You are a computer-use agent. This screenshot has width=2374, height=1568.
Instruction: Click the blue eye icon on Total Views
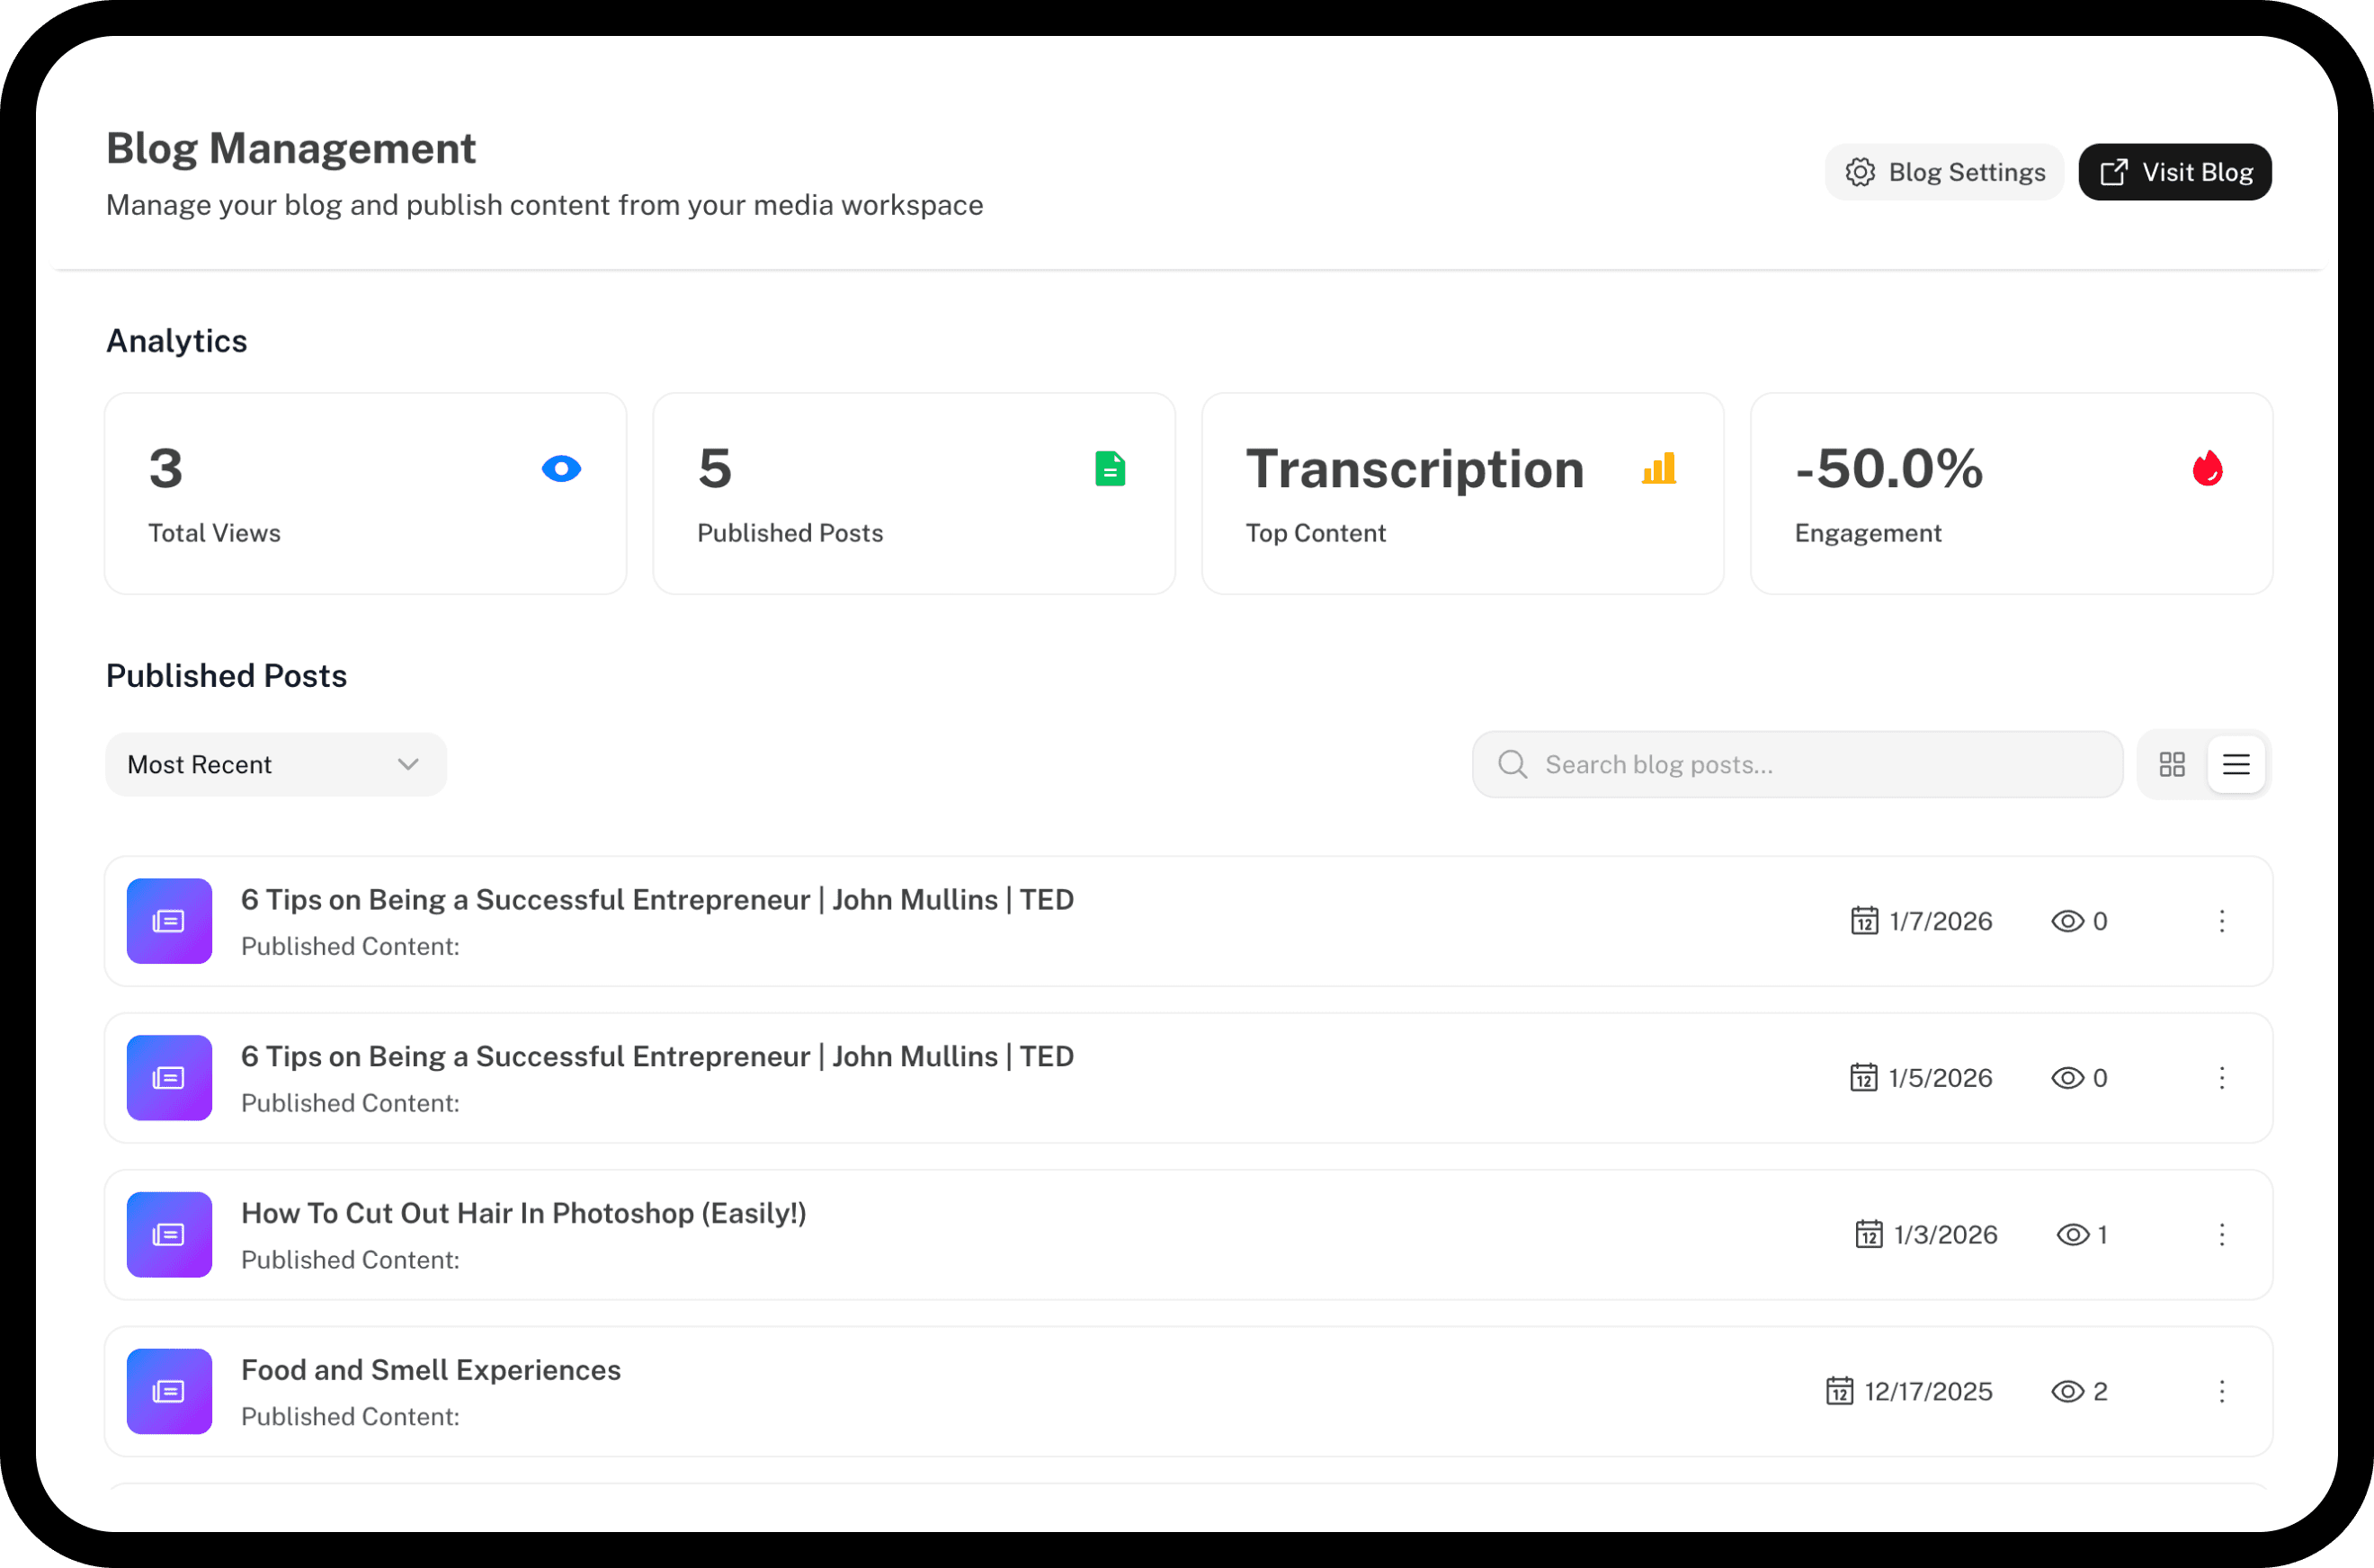click(x=561, y=468)
